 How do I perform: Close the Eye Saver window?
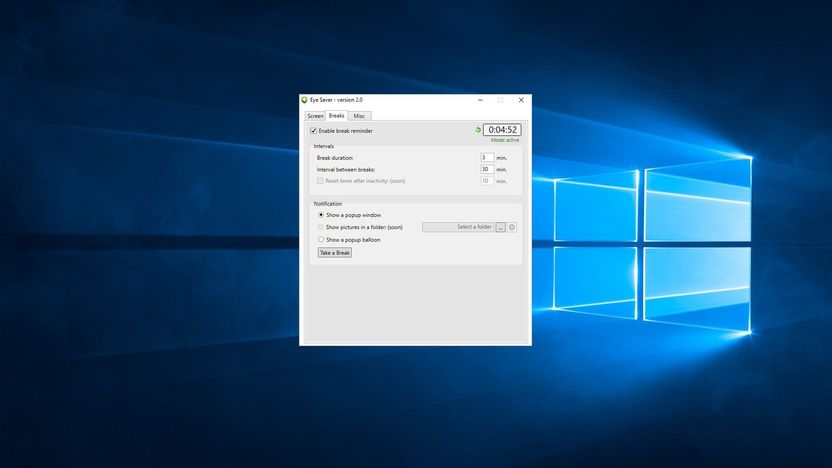(521, 100)
